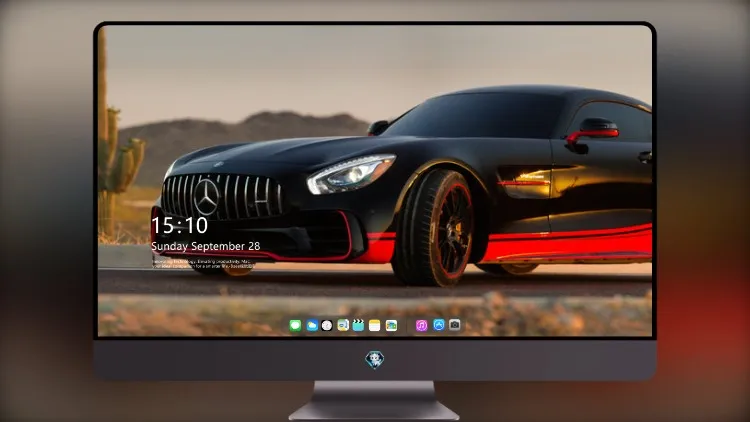Launch the pink iTunes music app
Image resolution: width=750 pixels, height=422 pixels.
pos(421,326)
